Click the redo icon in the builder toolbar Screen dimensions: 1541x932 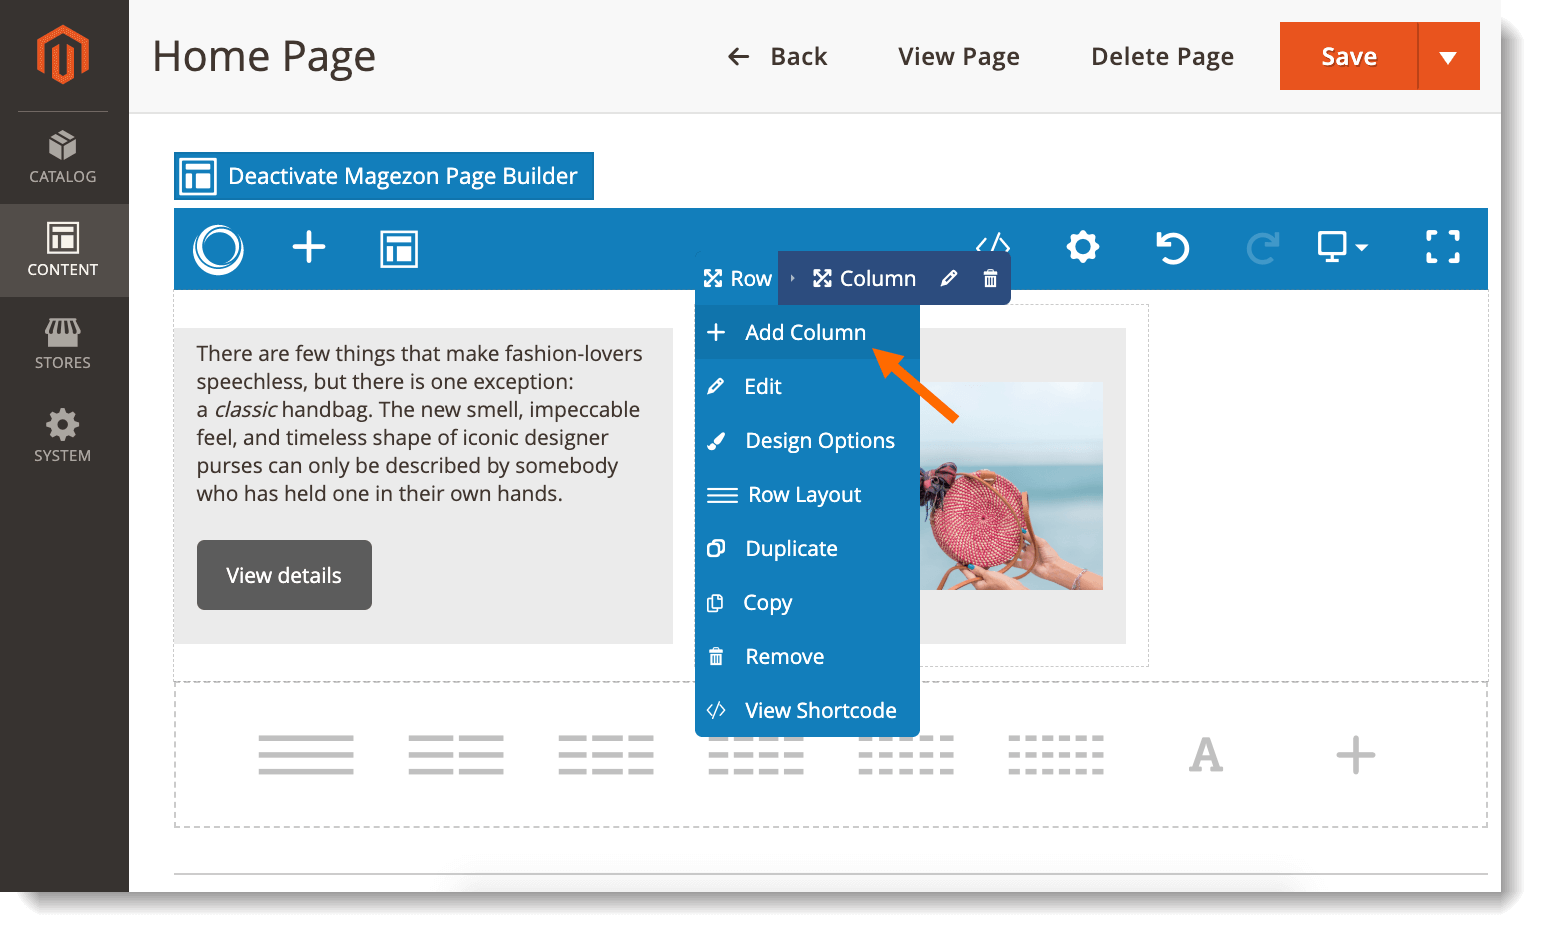coord(1262,248)
